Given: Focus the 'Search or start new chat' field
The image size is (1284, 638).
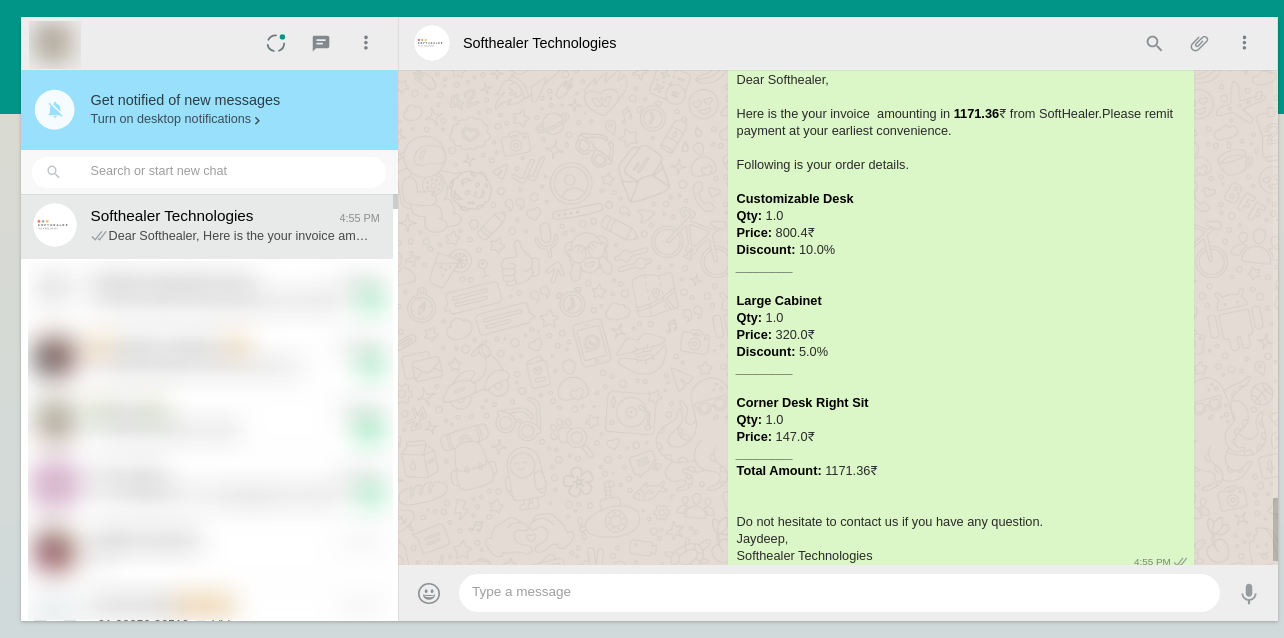Looking at the screenshot, I should 209,172.
